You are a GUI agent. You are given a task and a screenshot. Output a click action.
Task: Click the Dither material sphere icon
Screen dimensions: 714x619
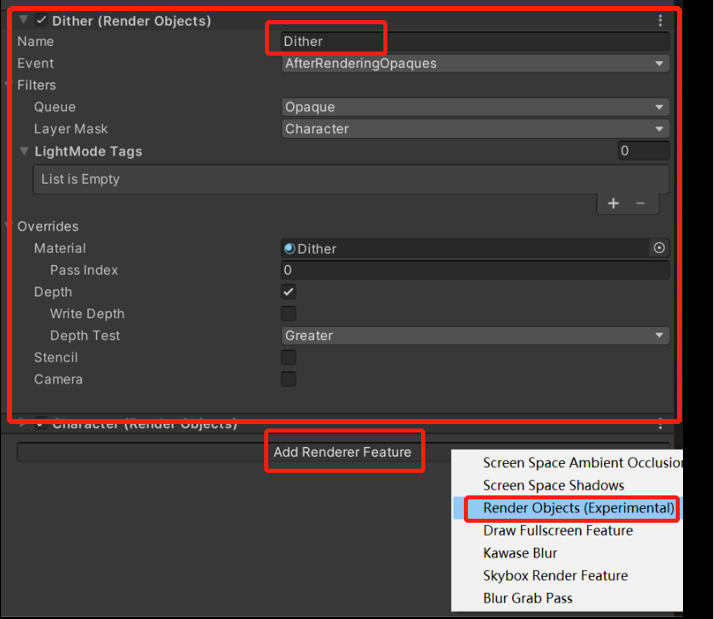(290, 248)
